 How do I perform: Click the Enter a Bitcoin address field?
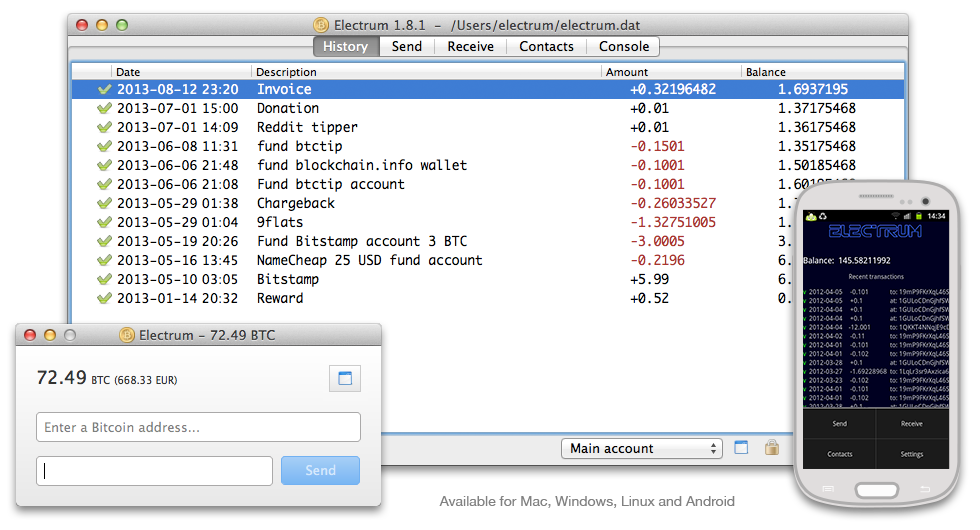click(x=198, y=427)
